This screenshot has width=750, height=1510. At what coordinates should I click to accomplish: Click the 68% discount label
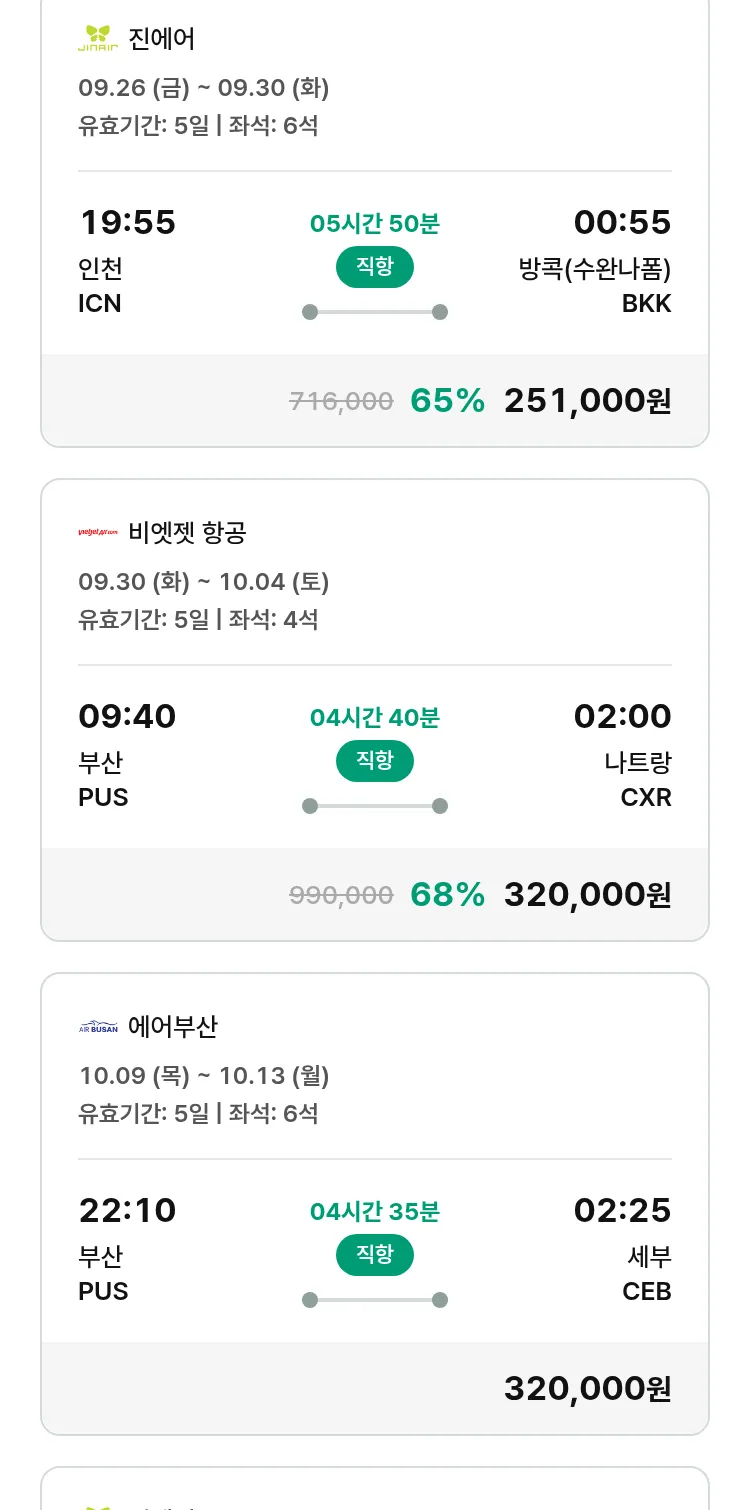click(x=447, y=895)
